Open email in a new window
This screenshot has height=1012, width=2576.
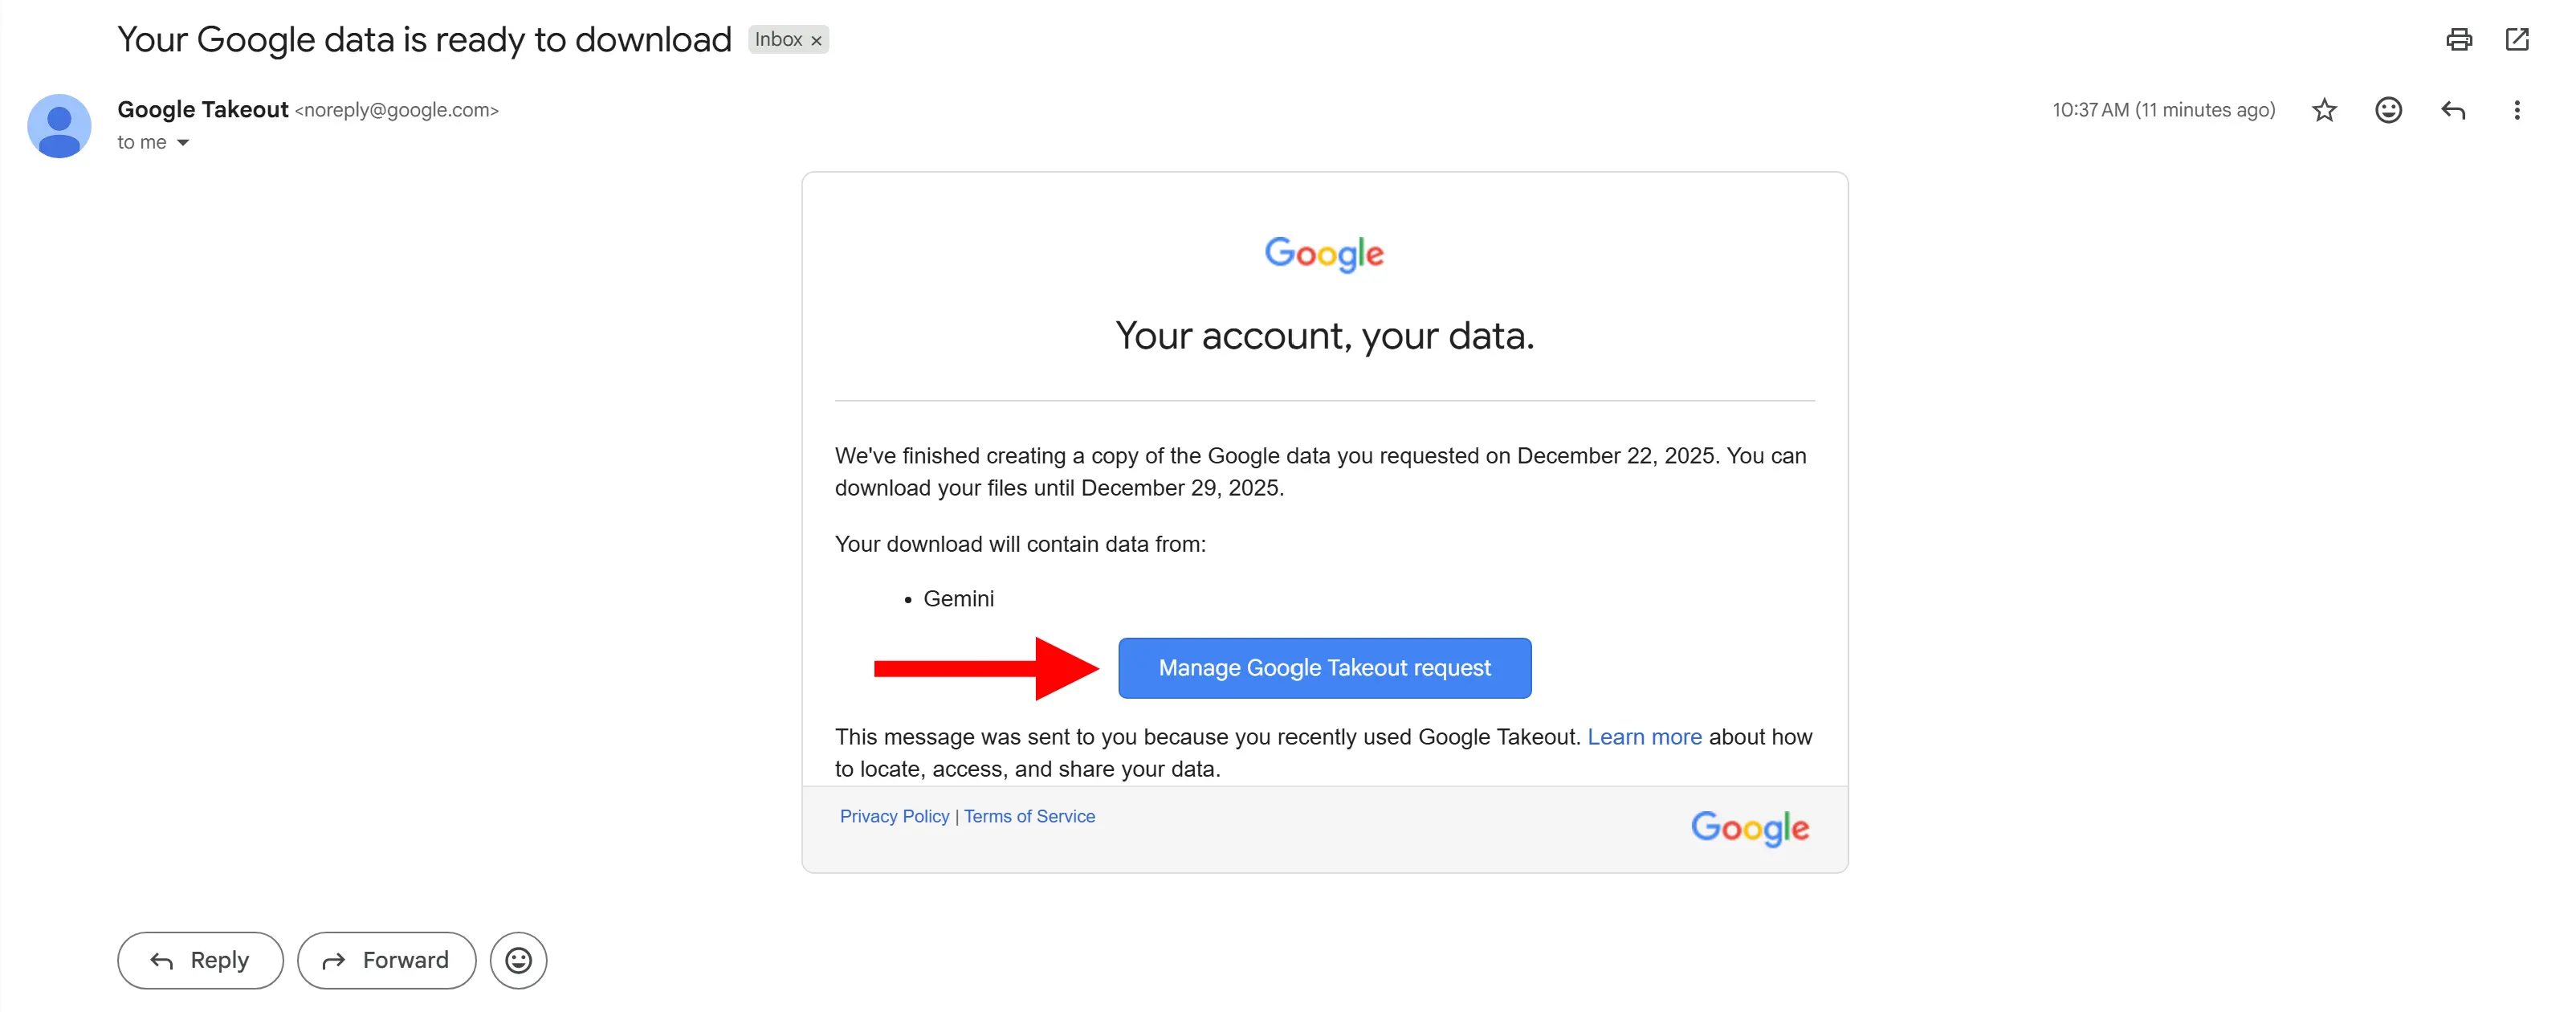pos(2516,39)
